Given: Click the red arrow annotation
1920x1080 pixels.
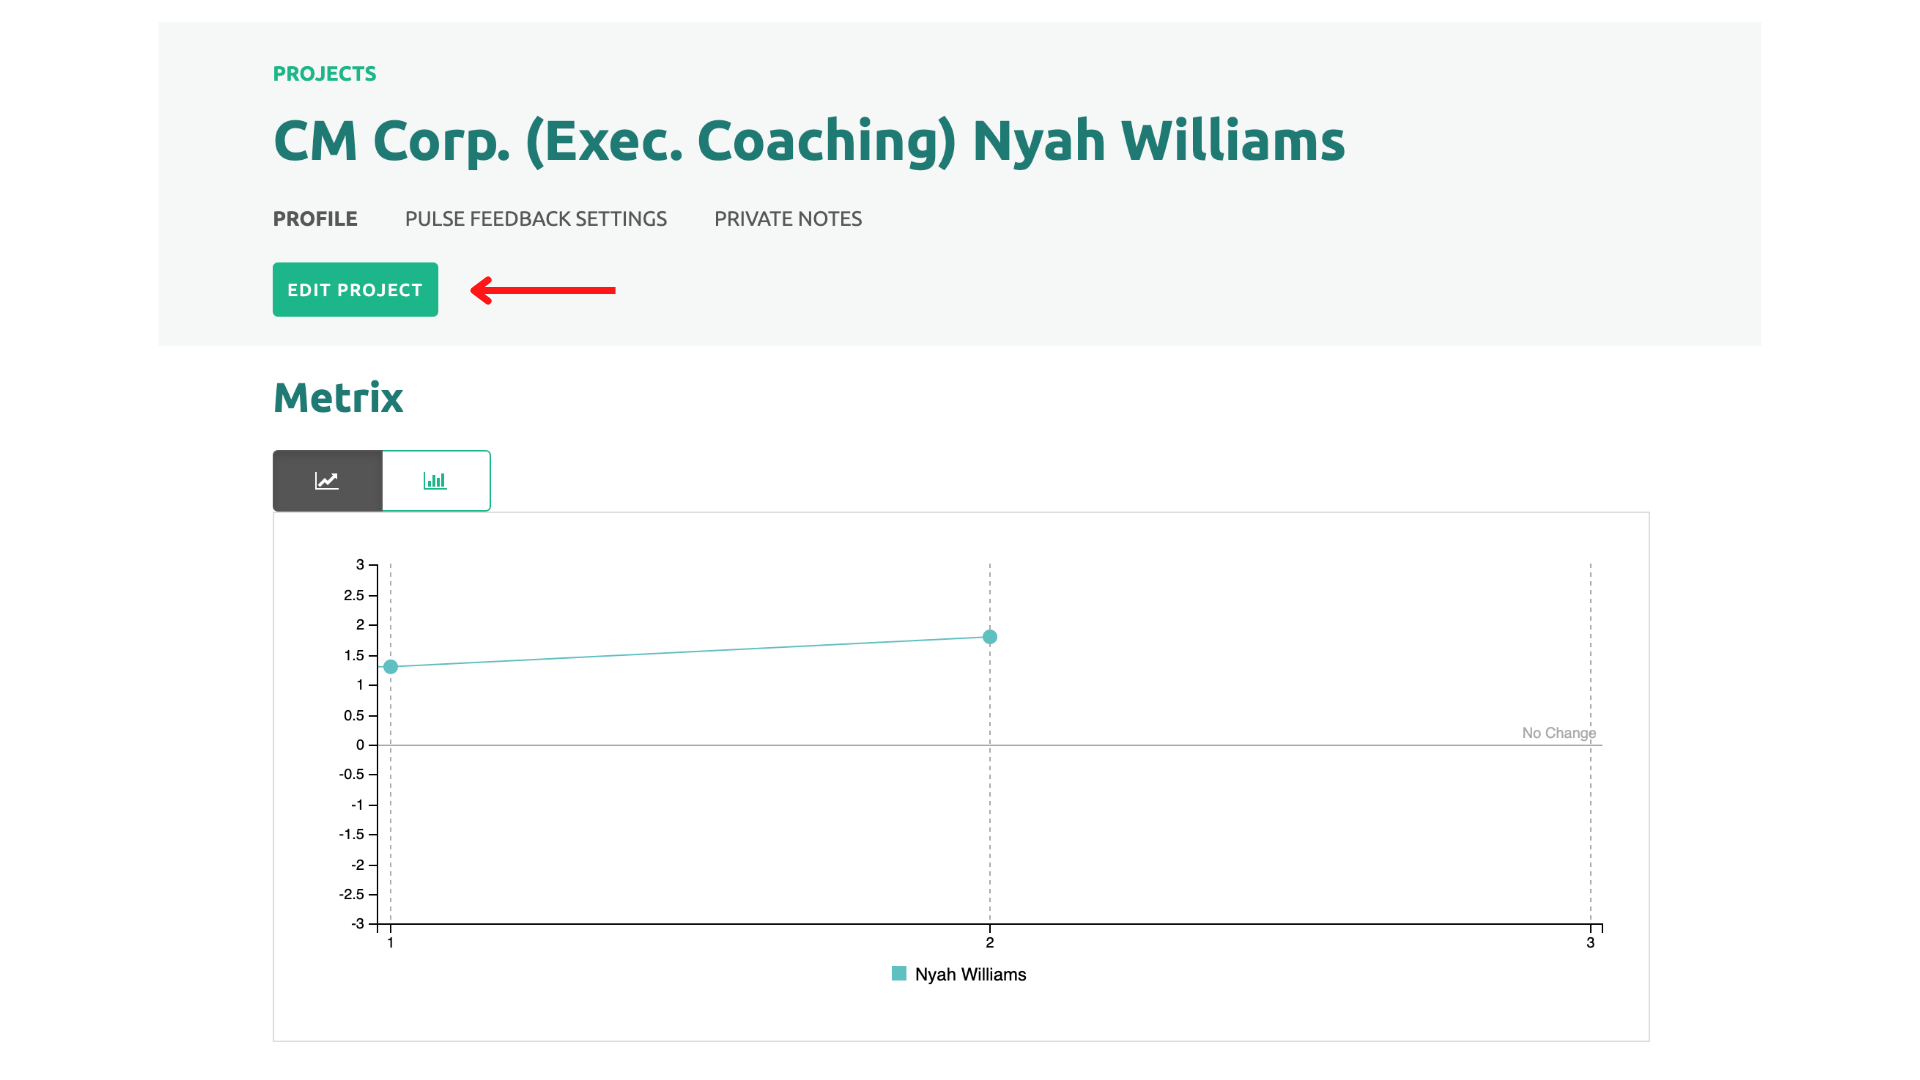Looking at the screenshot, I should 543,290.
